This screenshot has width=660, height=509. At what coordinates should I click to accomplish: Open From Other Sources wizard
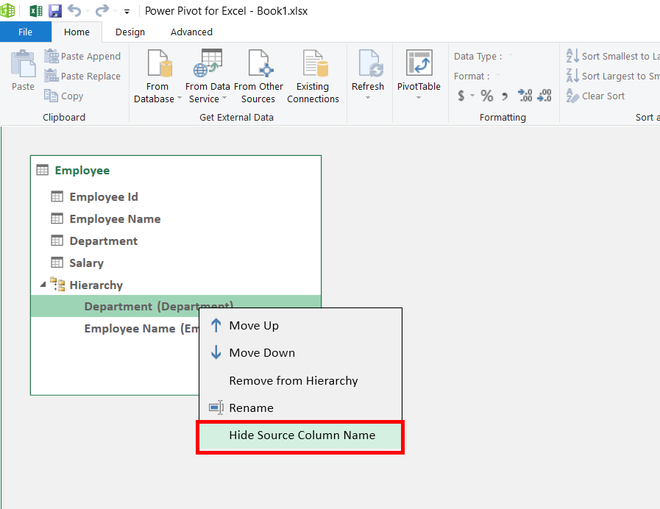[258, 76]
